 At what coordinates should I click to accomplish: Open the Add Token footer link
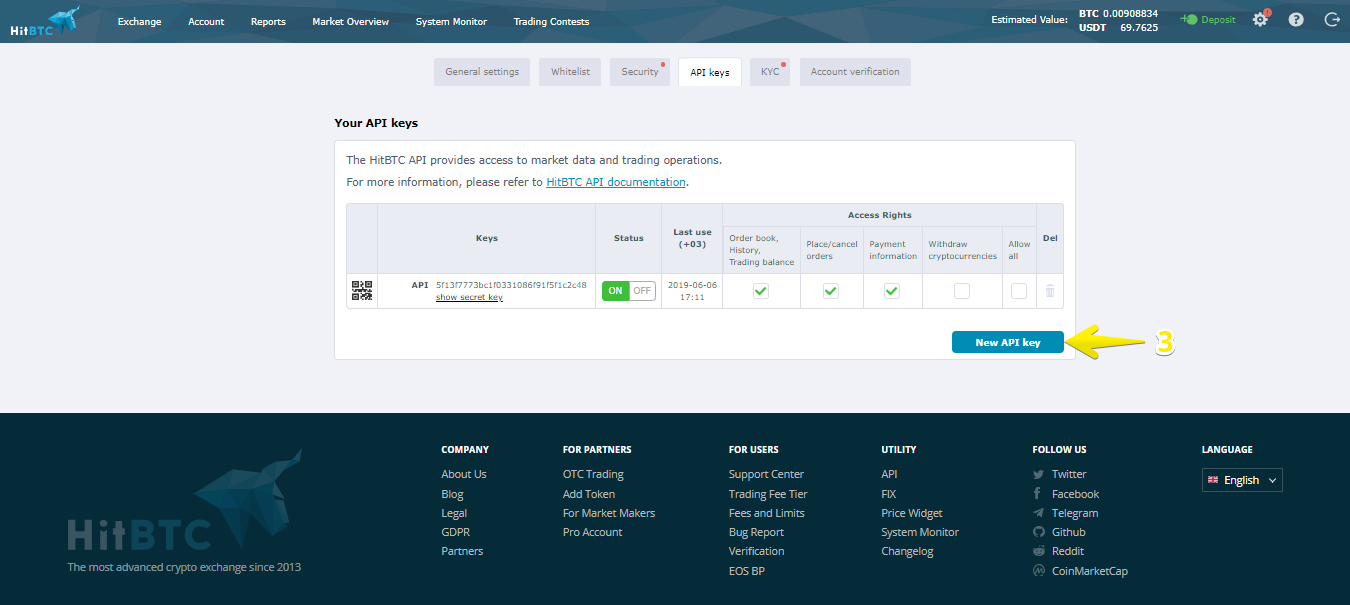(x=589, y=494)
